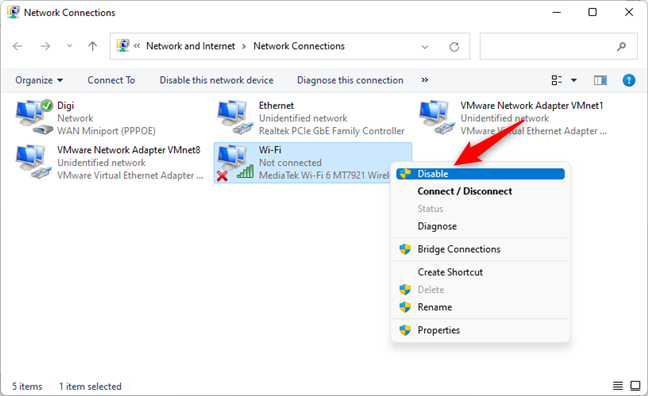Click shield icon beside Properties
The height and width of the screenshot is (396, 648).
pyautogui.click(x=405, y=330)
